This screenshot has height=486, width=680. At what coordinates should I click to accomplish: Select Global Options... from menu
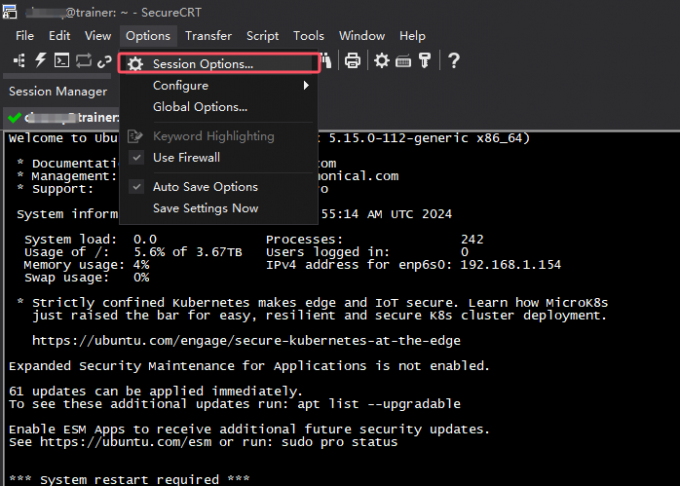coord(219,107)
